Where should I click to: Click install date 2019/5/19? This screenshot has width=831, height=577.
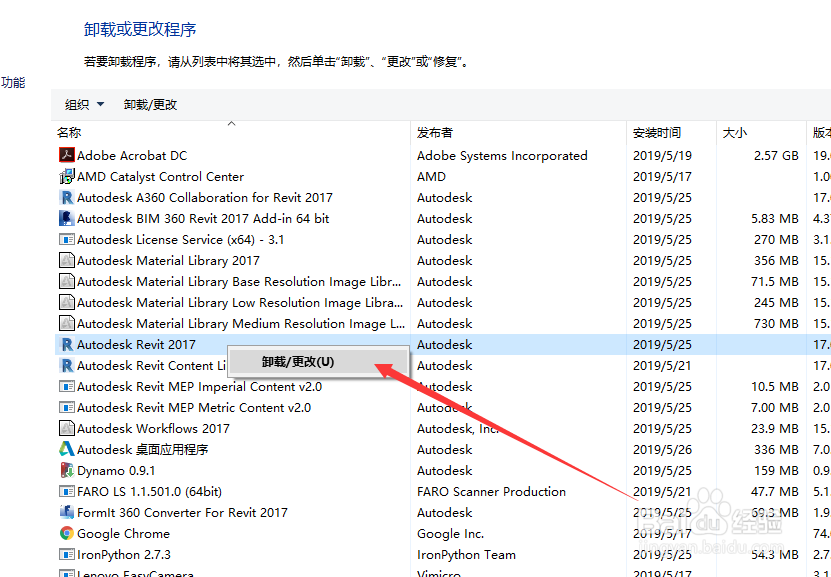[662, 156]
